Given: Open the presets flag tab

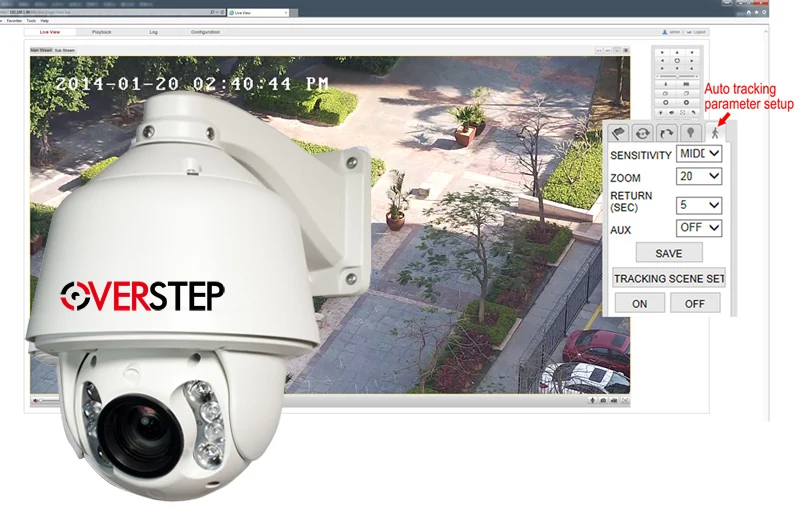Looking at the screenshot, I should click(x=618, y=133).
